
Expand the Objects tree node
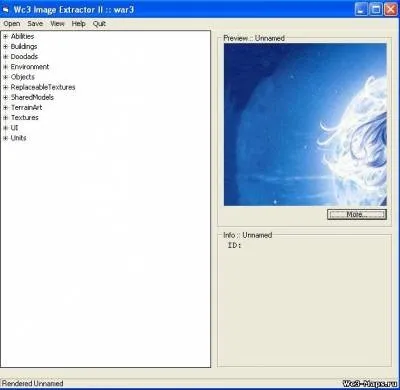[5, 77]
